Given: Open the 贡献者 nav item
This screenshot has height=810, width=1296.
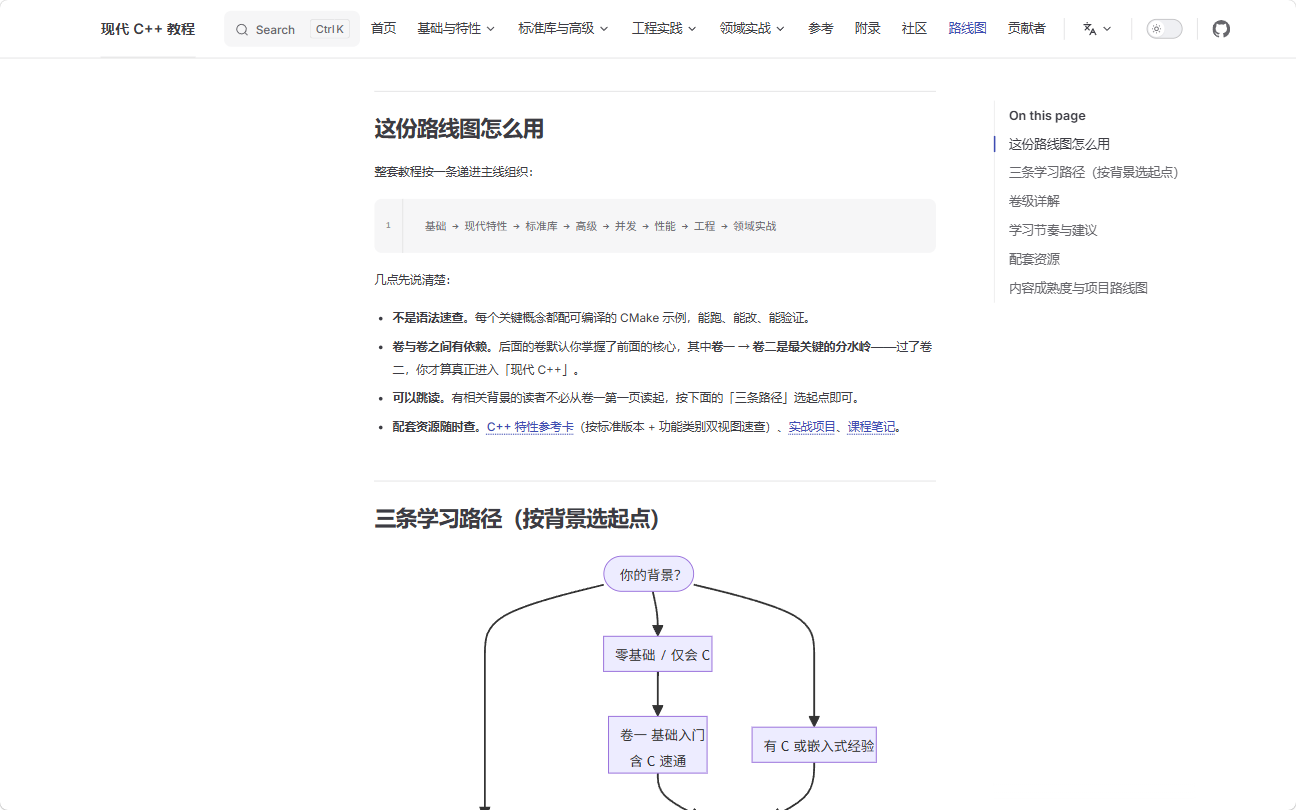Looking at the screenshot, I should coord(1027,29).
